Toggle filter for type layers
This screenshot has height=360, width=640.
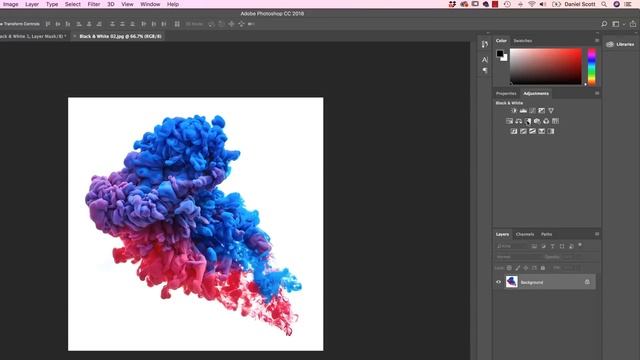[553, 246]
